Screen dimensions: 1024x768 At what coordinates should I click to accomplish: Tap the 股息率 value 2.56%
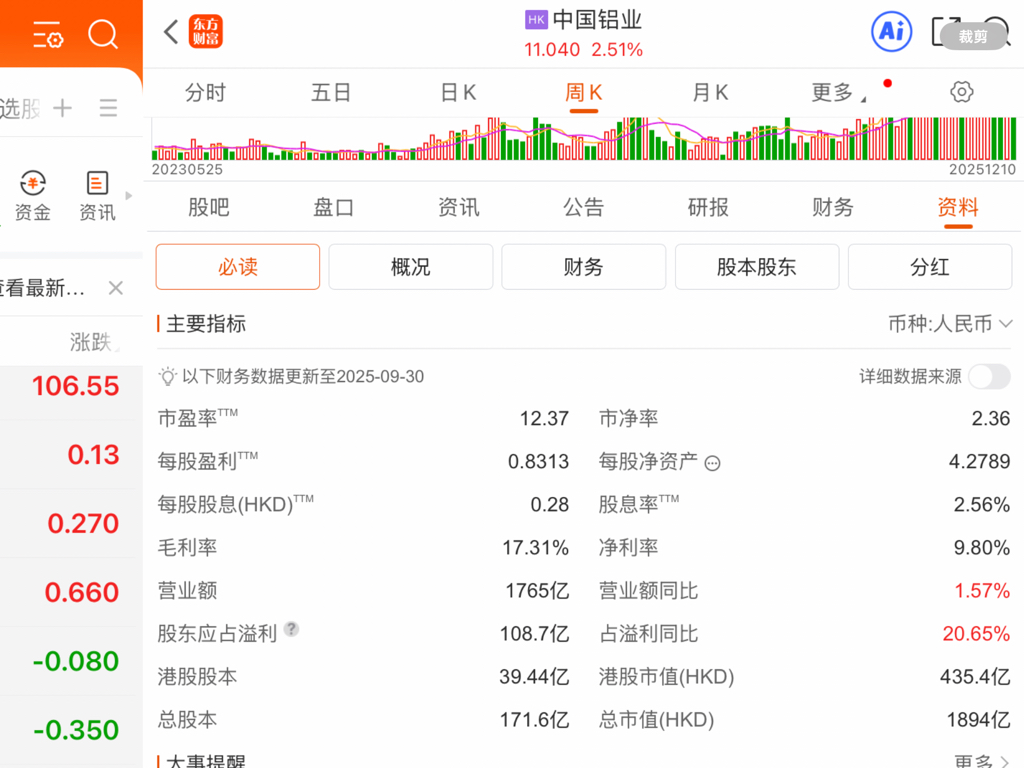tap(982, 504)
